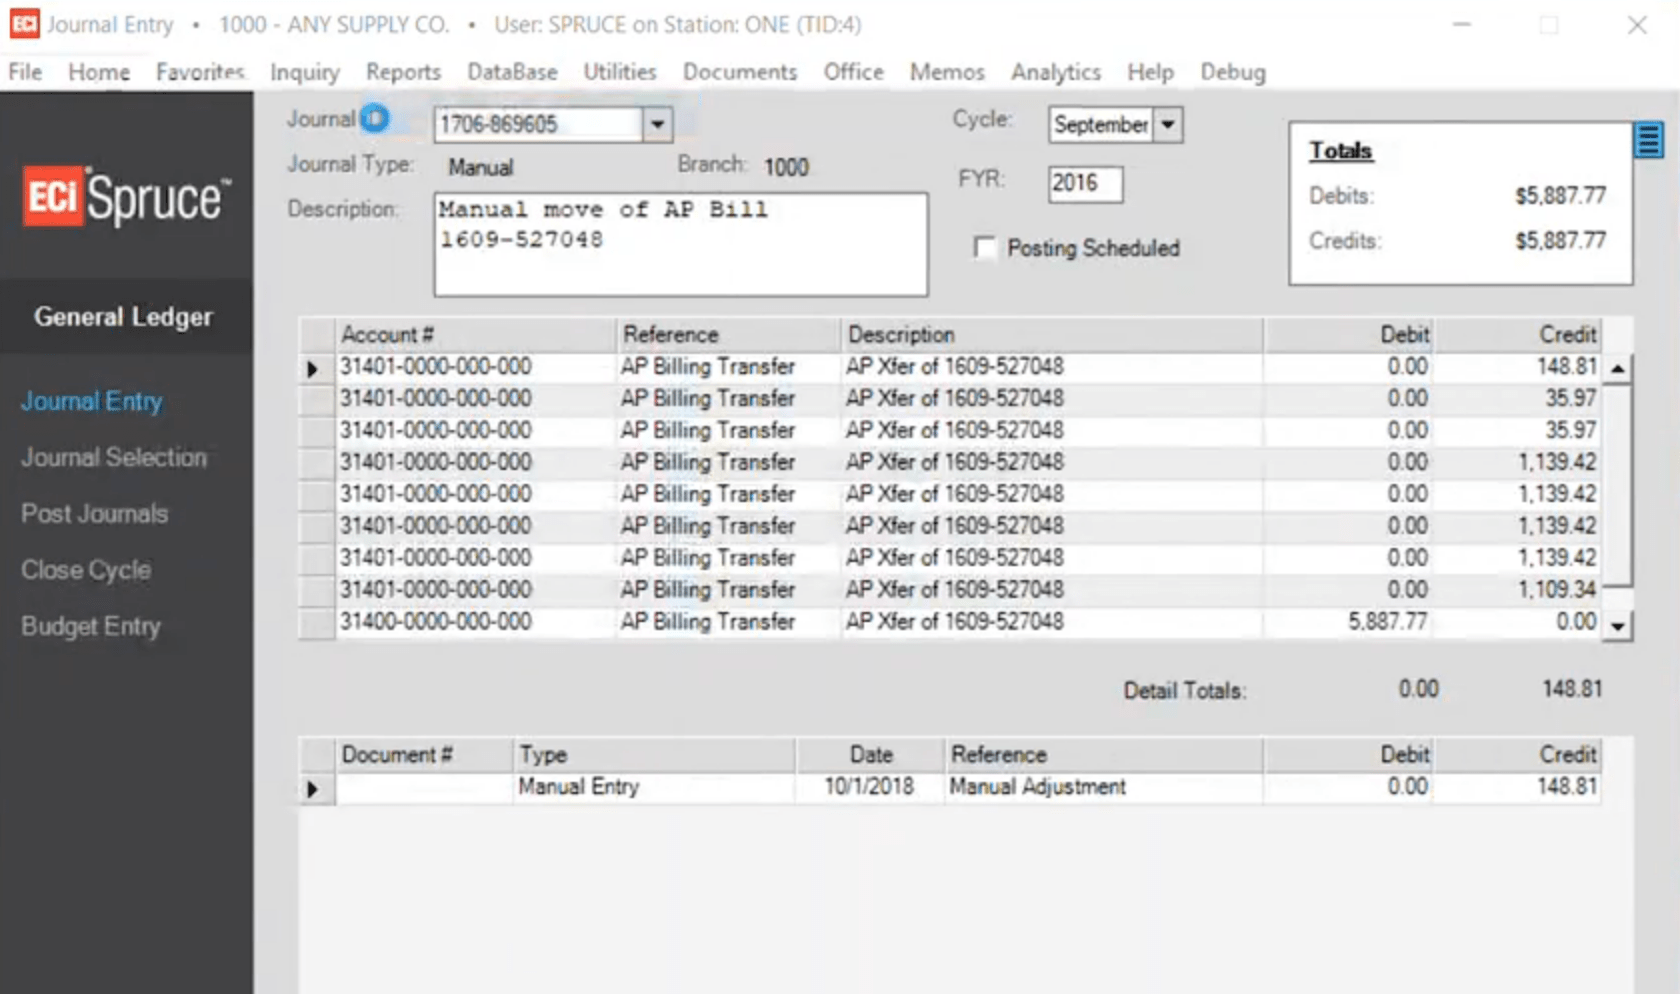Screen dimensions: 1680x994
Task: Click the ECI Spruce logo
Action: click(x=127, y=197)
